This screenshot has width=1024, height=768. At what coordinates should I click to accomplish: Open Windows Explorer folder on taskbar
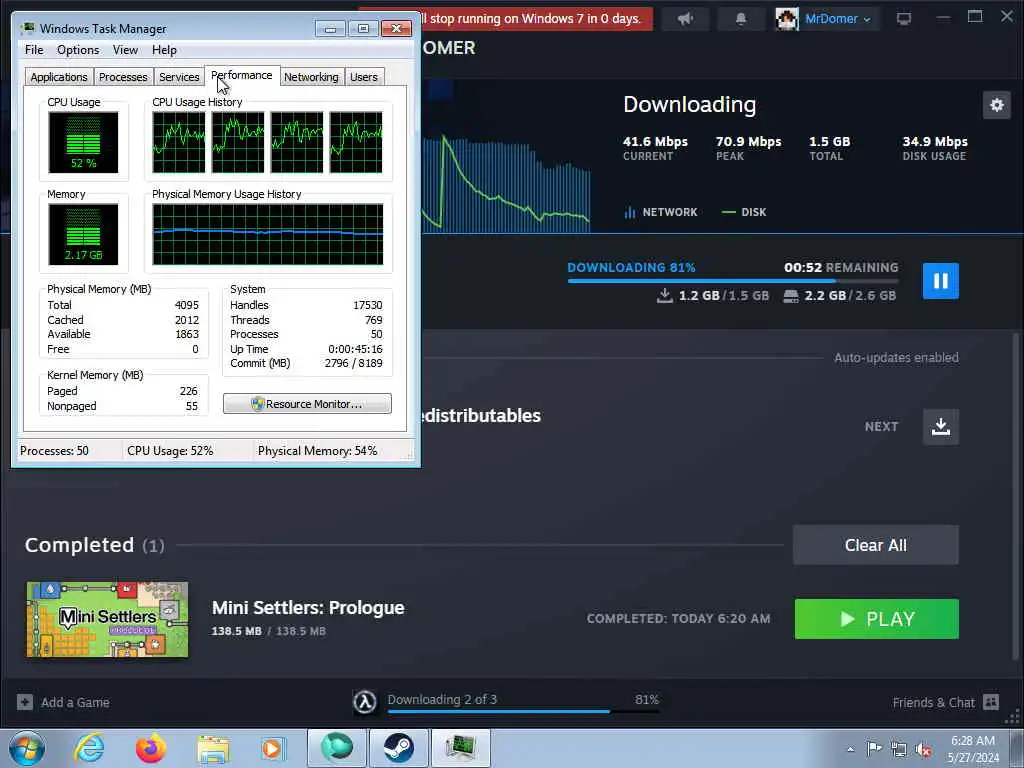213,748
